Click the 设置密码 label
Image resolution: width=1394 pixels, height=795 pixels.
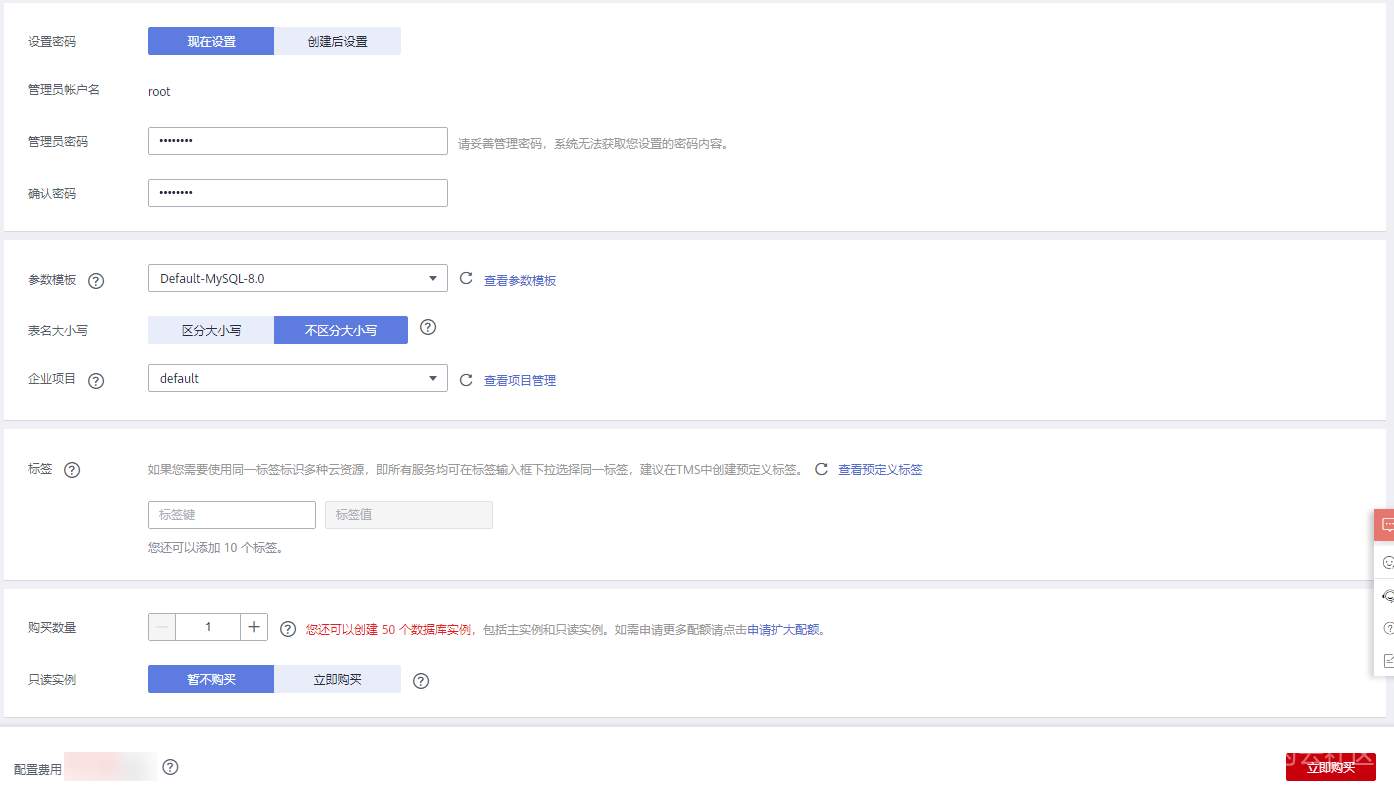[52, 42]
